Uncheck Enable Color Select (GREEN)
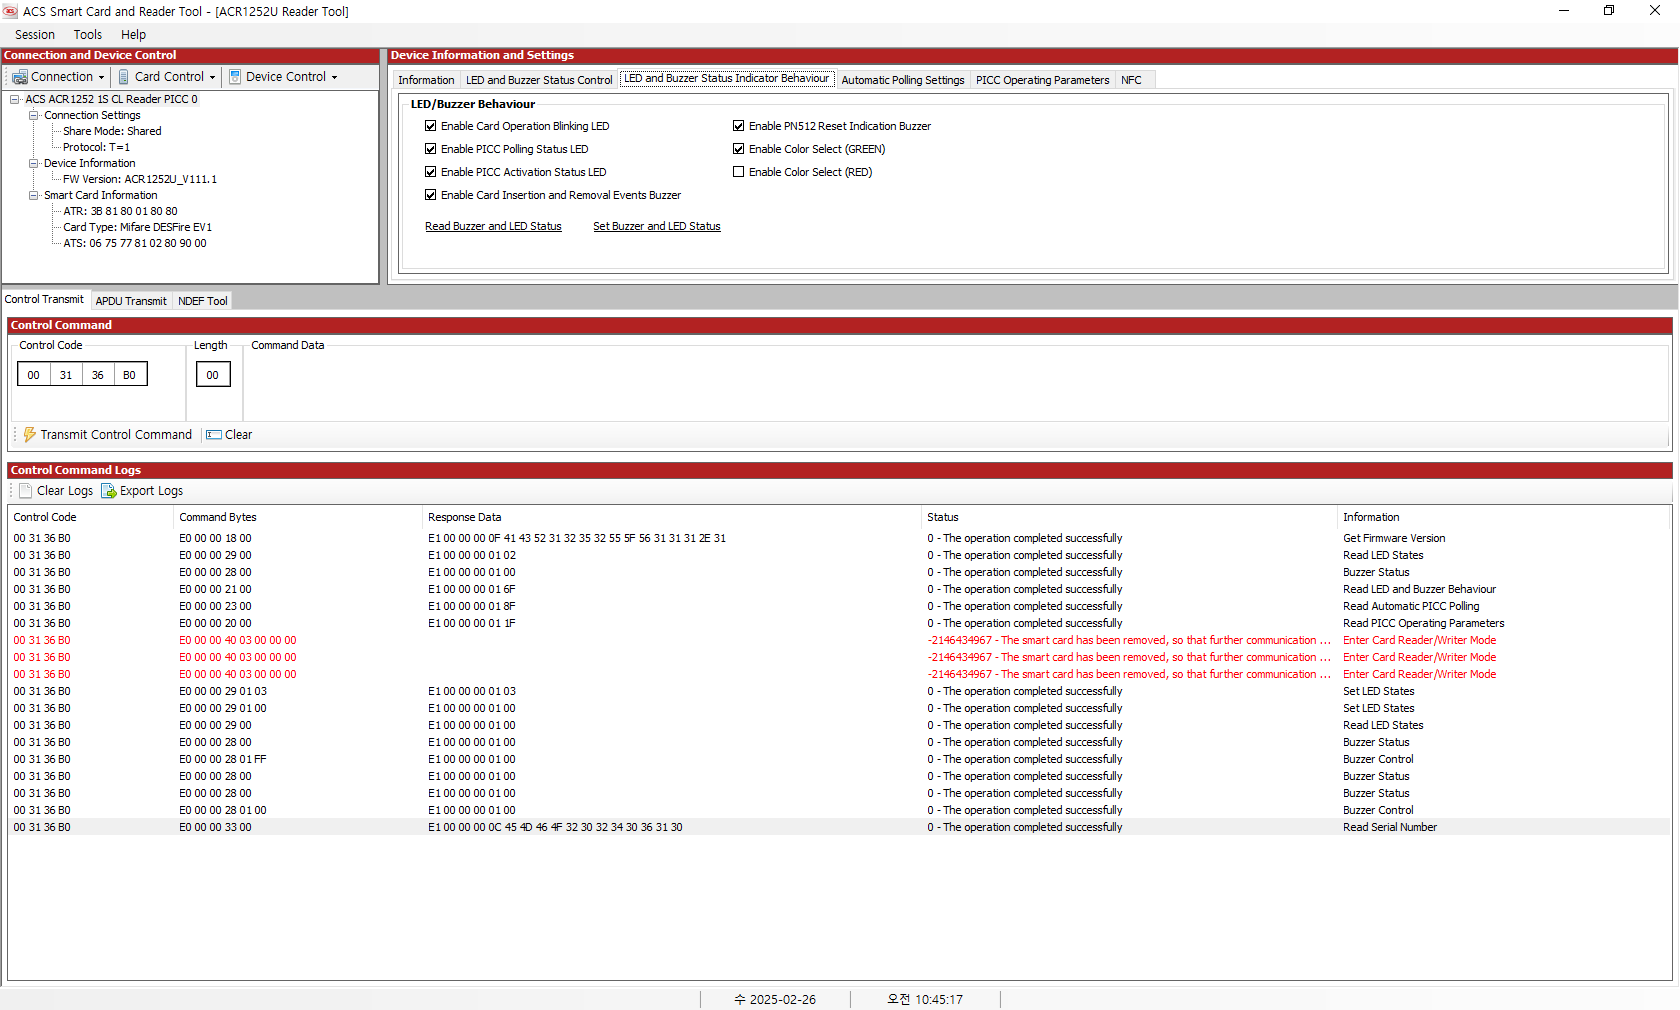This screenshot has width=1680, height=1010. click(739, 149)
